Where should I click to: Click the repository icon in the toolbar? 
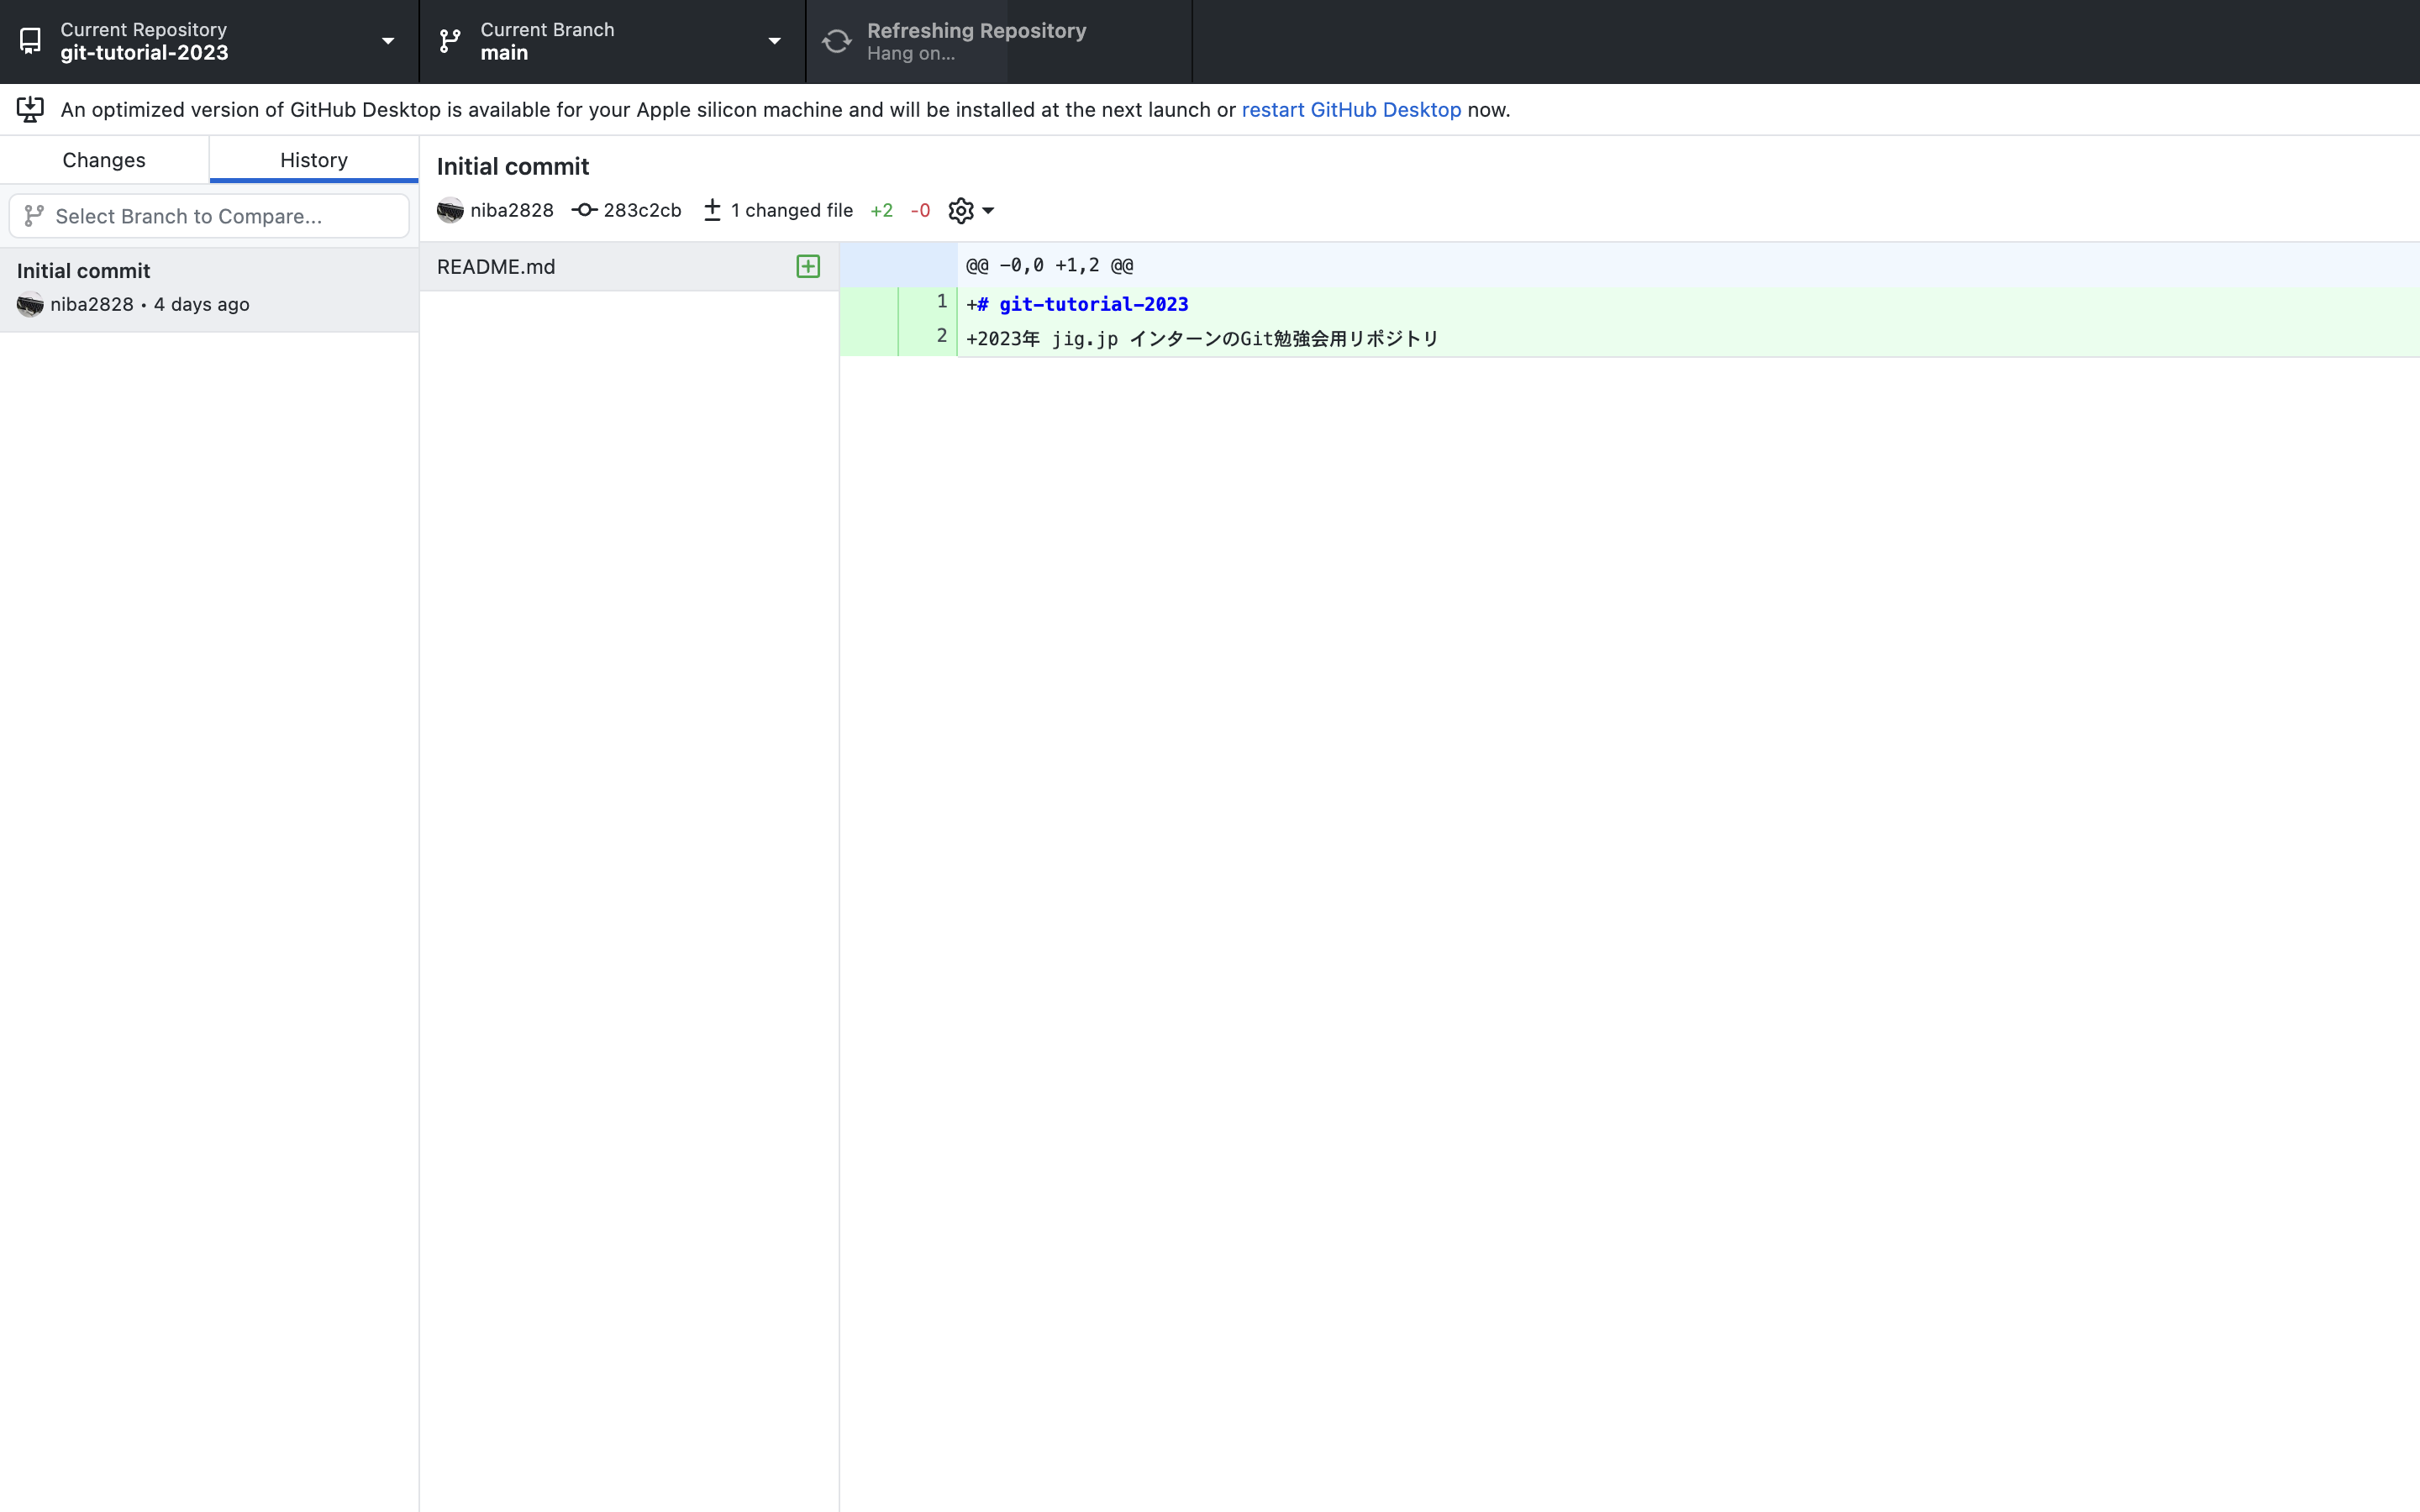coord(31,41)
